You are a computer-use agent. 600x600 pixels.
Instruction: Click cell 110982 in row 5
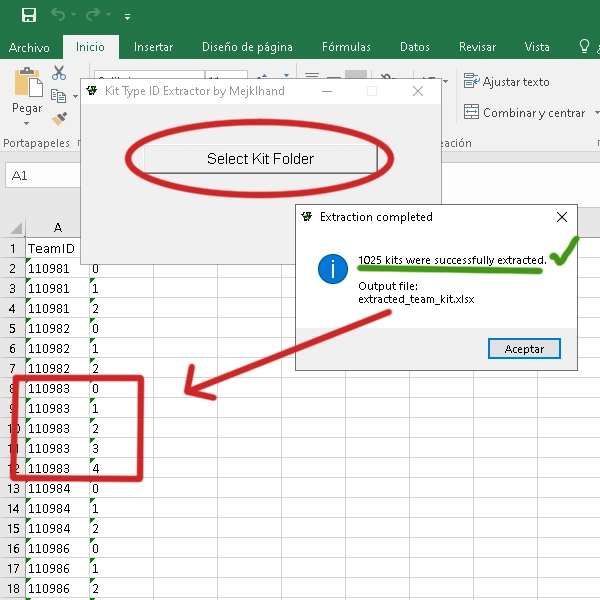pos(57,329)
